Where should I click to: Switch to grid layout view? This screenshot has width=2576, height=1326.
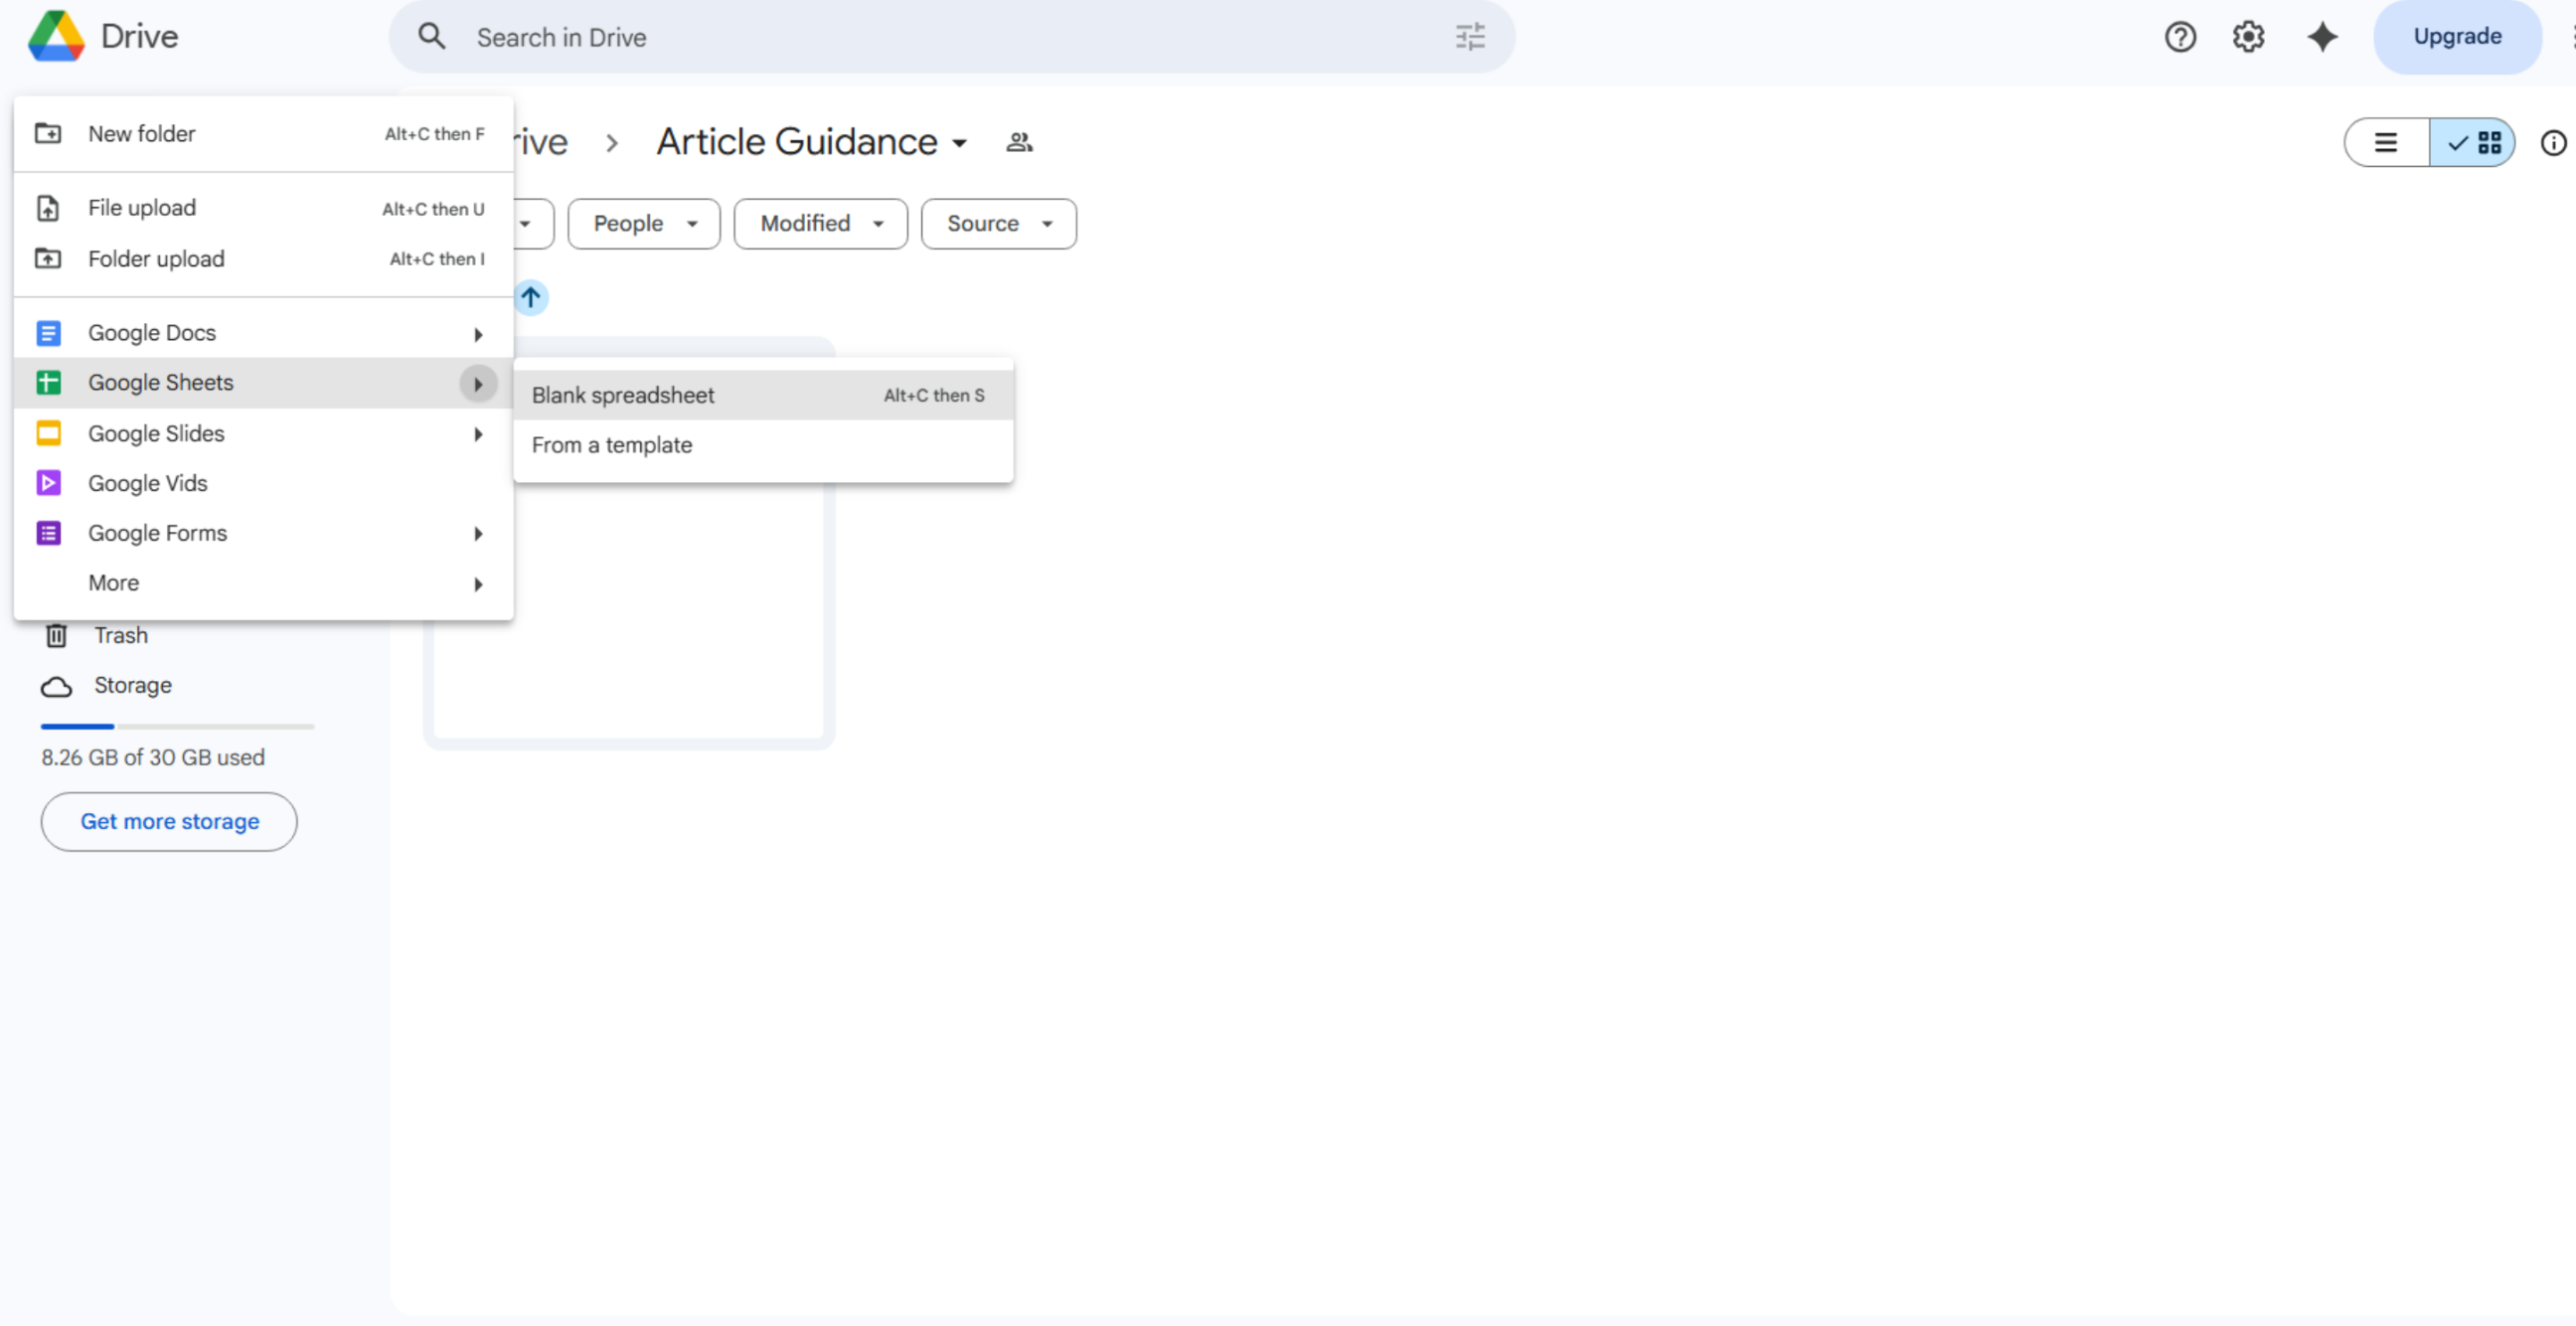2472,143
